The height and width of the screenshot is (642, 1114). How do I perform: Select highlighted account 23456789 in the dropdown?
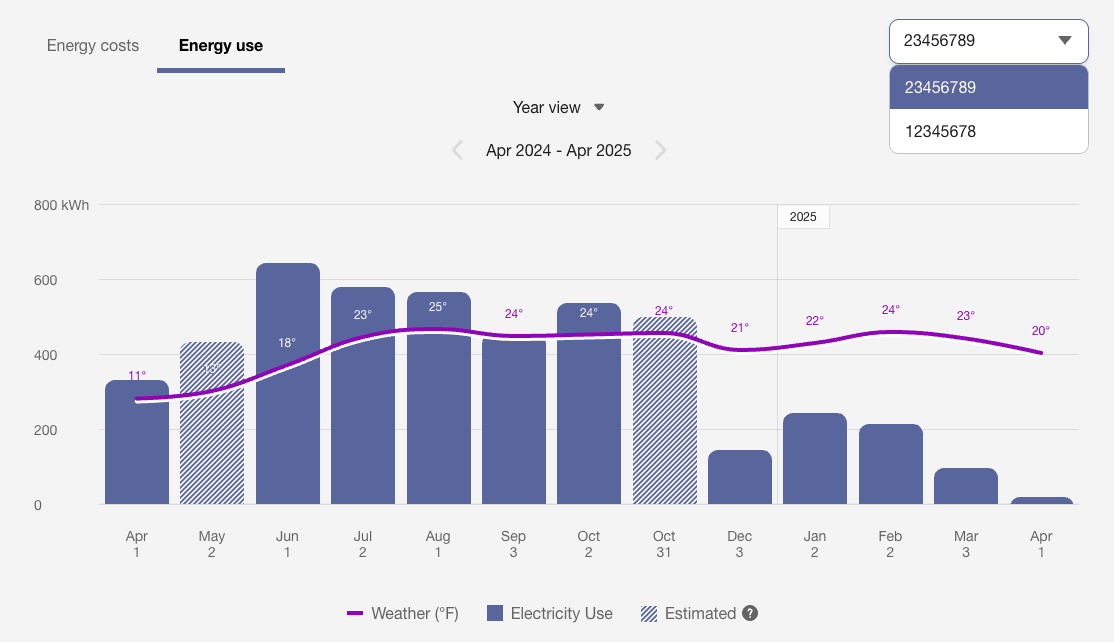(x=988, y=87)
